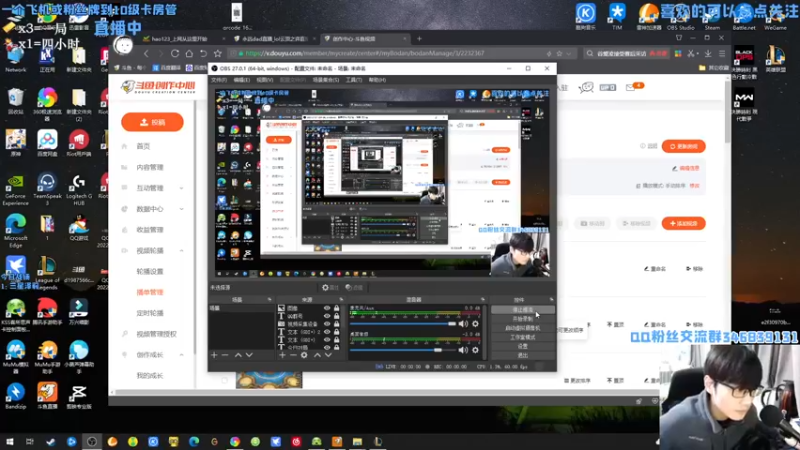
Task: Collapse the 创作成长 sidebar section
Action: point(182,355)
